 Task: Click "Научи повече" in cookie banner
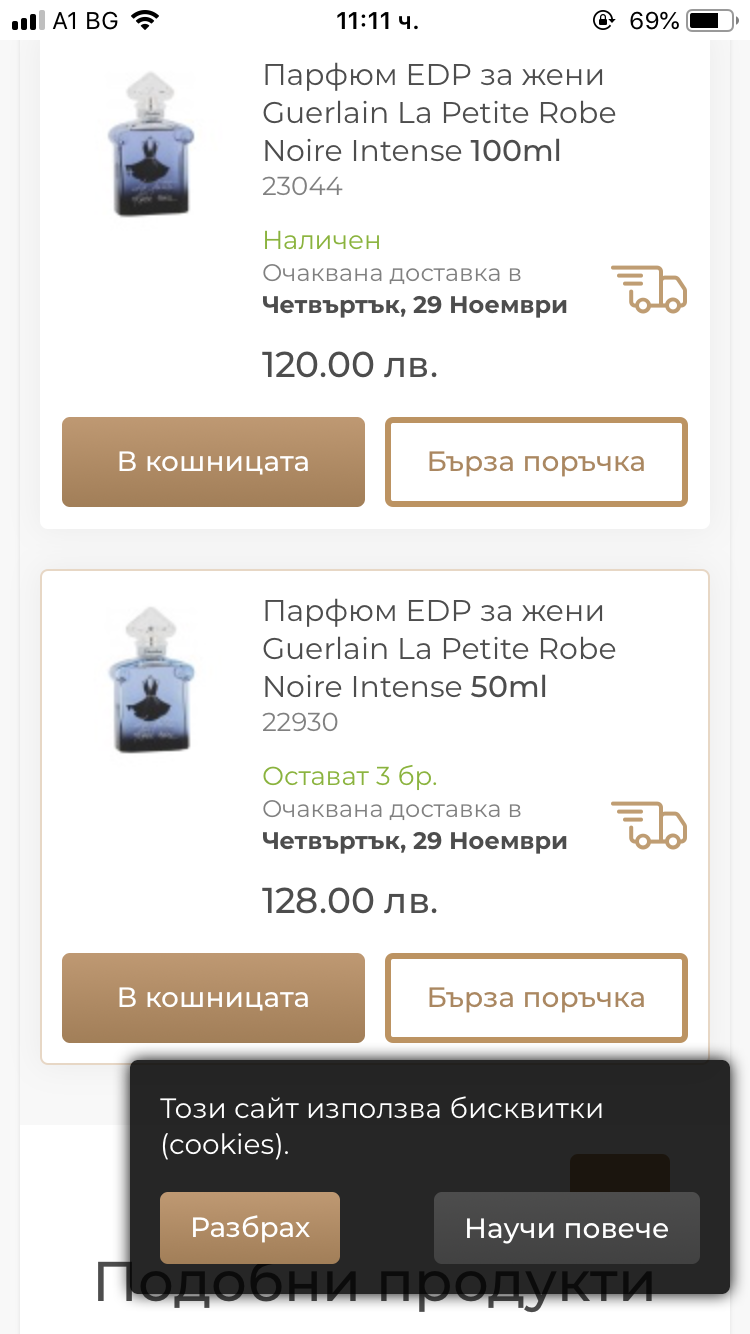(x=566, y=1228)
